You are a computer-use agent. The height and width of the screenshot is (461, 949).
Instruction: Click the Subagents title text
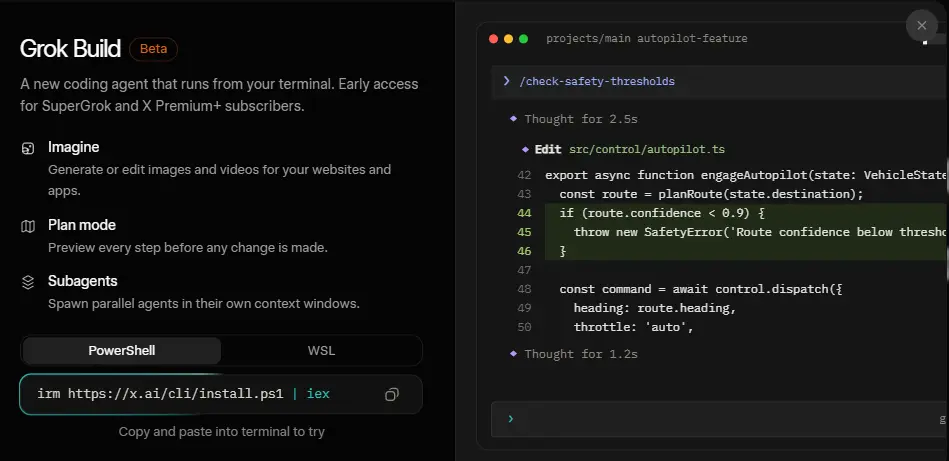tap(83, 281)
